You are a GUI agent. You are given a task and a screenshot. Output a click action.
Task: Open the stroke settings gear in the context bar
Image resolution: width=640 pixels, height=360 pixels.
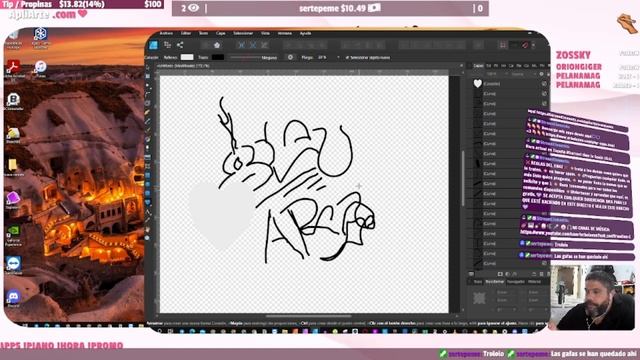pos(290,58)
